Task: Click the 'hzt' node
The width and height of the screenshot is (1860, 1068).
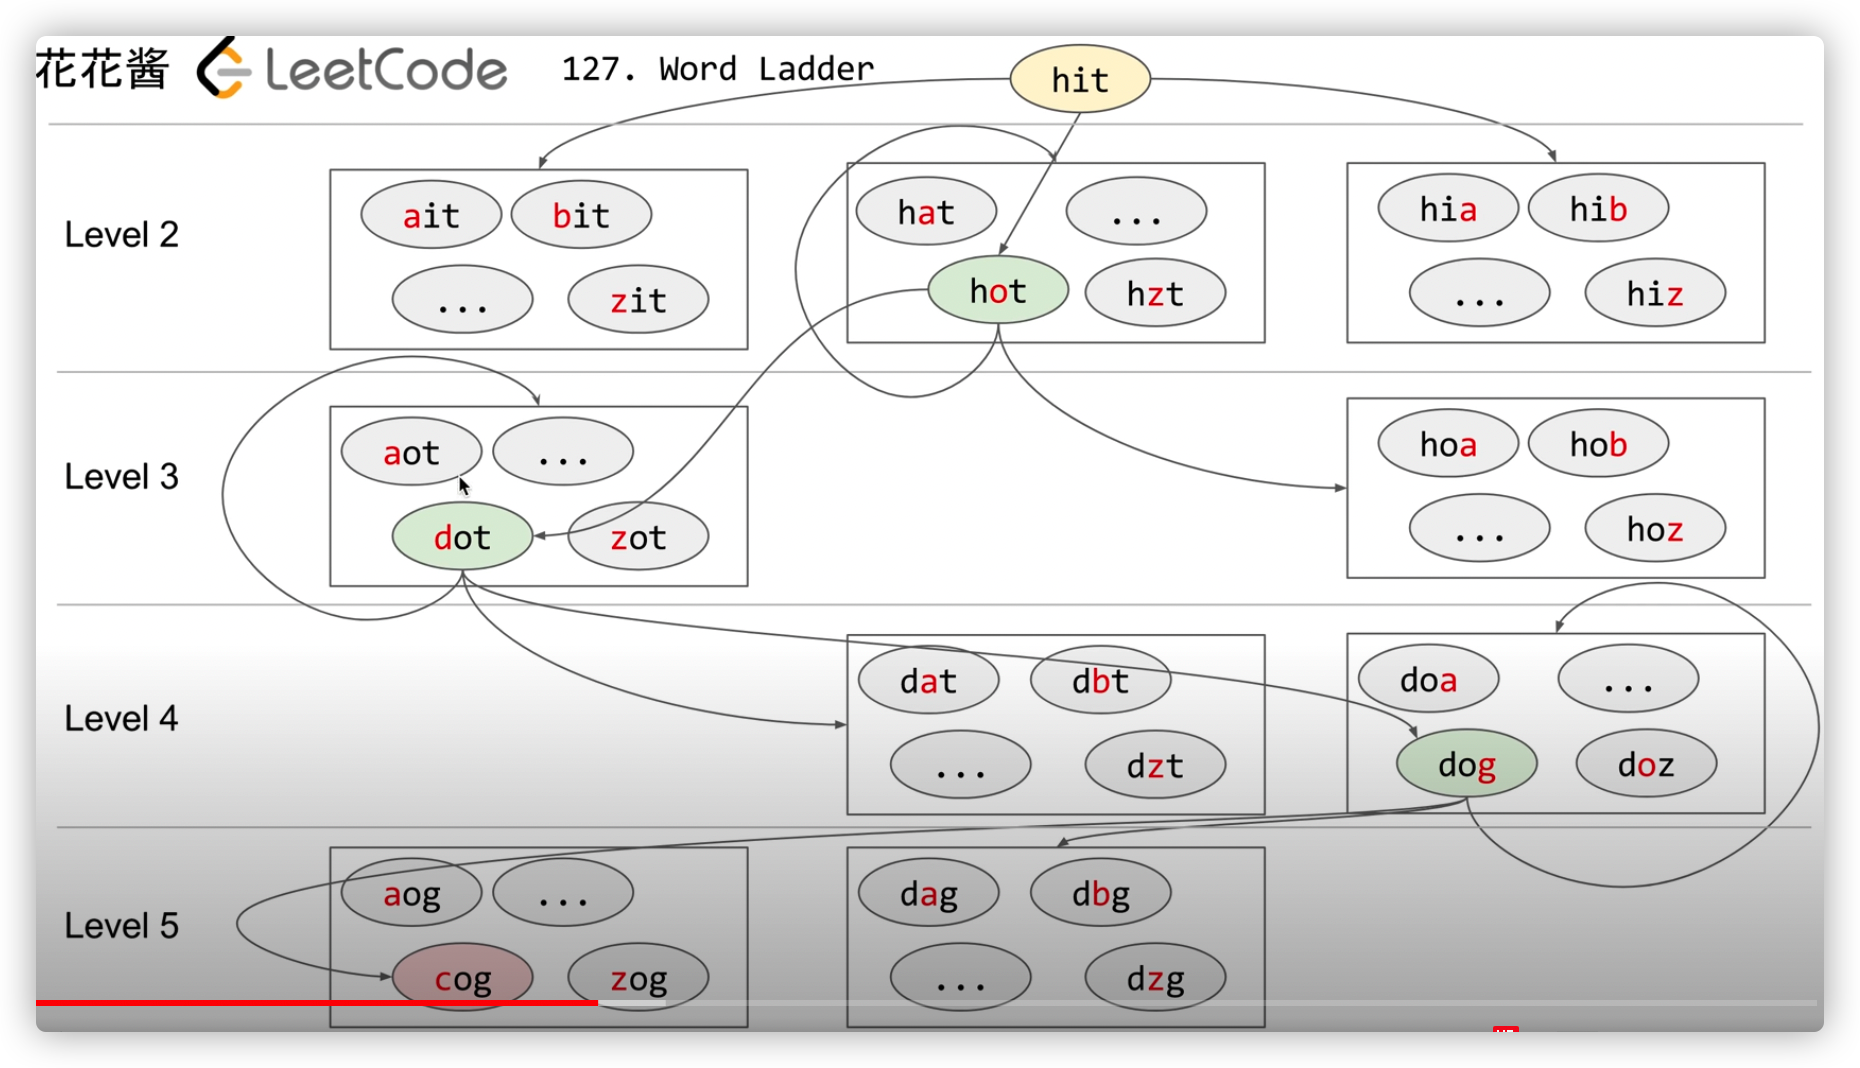Action: tap(1155, 294)
